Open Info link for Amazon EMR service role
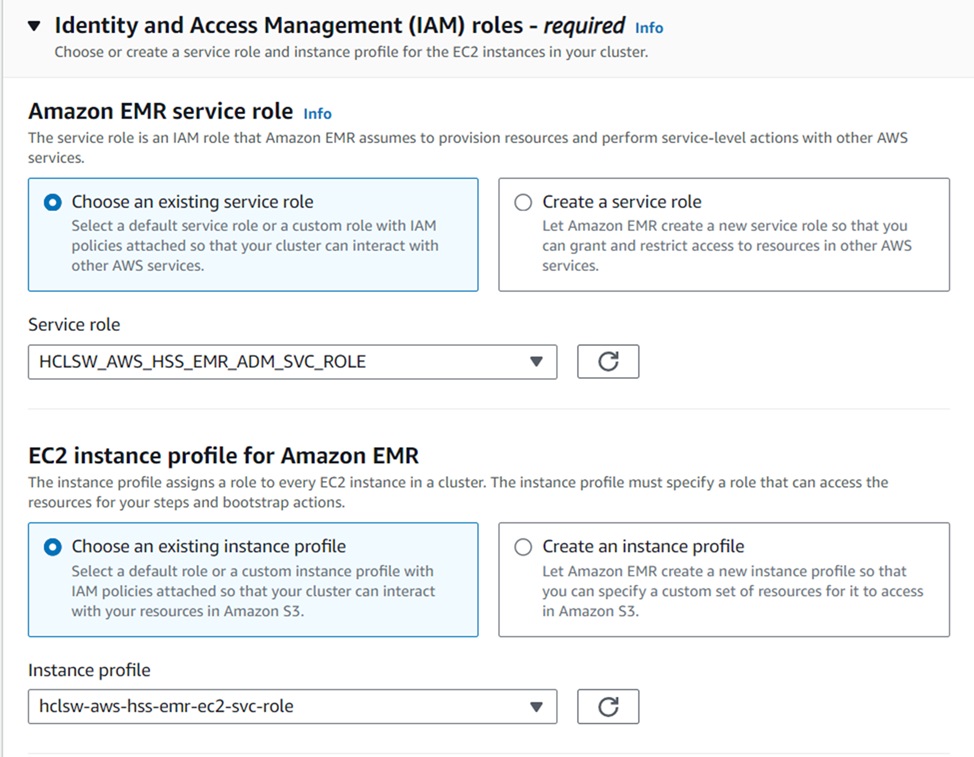974x757 pixels. point(317,113)
